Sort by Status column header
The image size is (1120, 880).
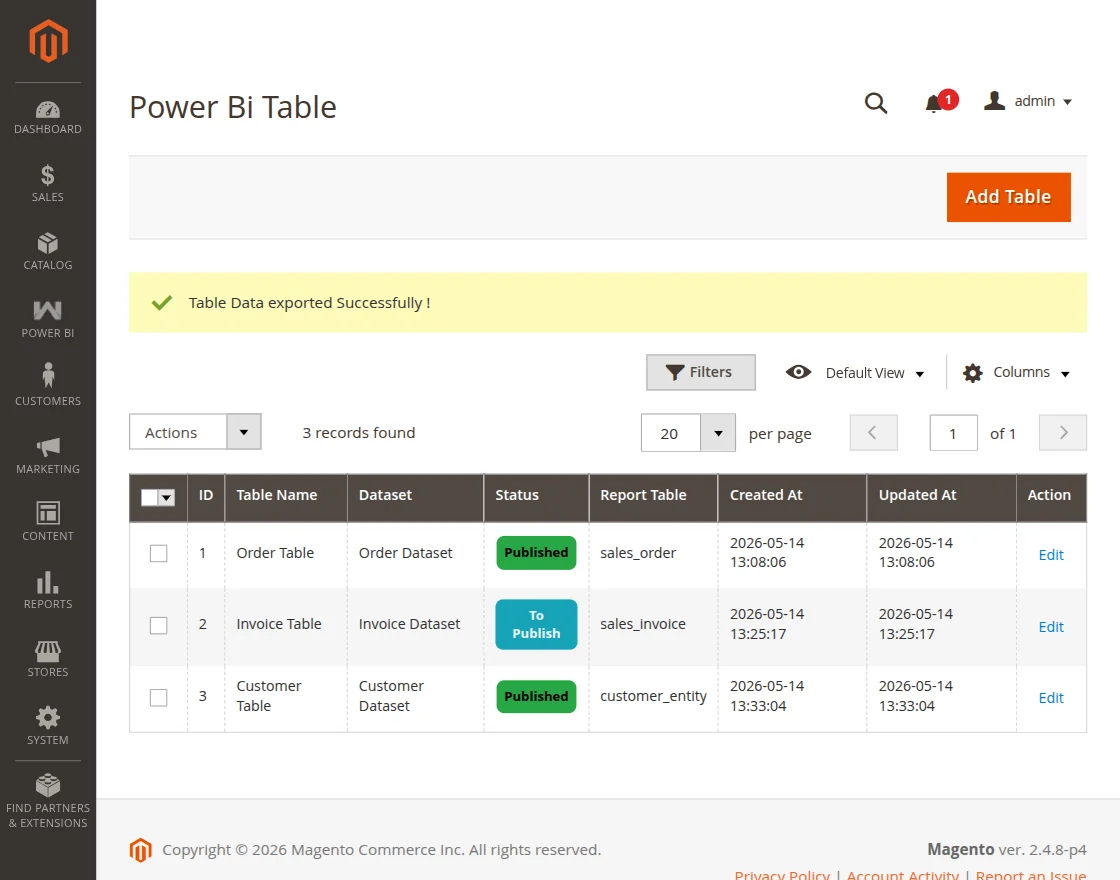tap(536, 496)
